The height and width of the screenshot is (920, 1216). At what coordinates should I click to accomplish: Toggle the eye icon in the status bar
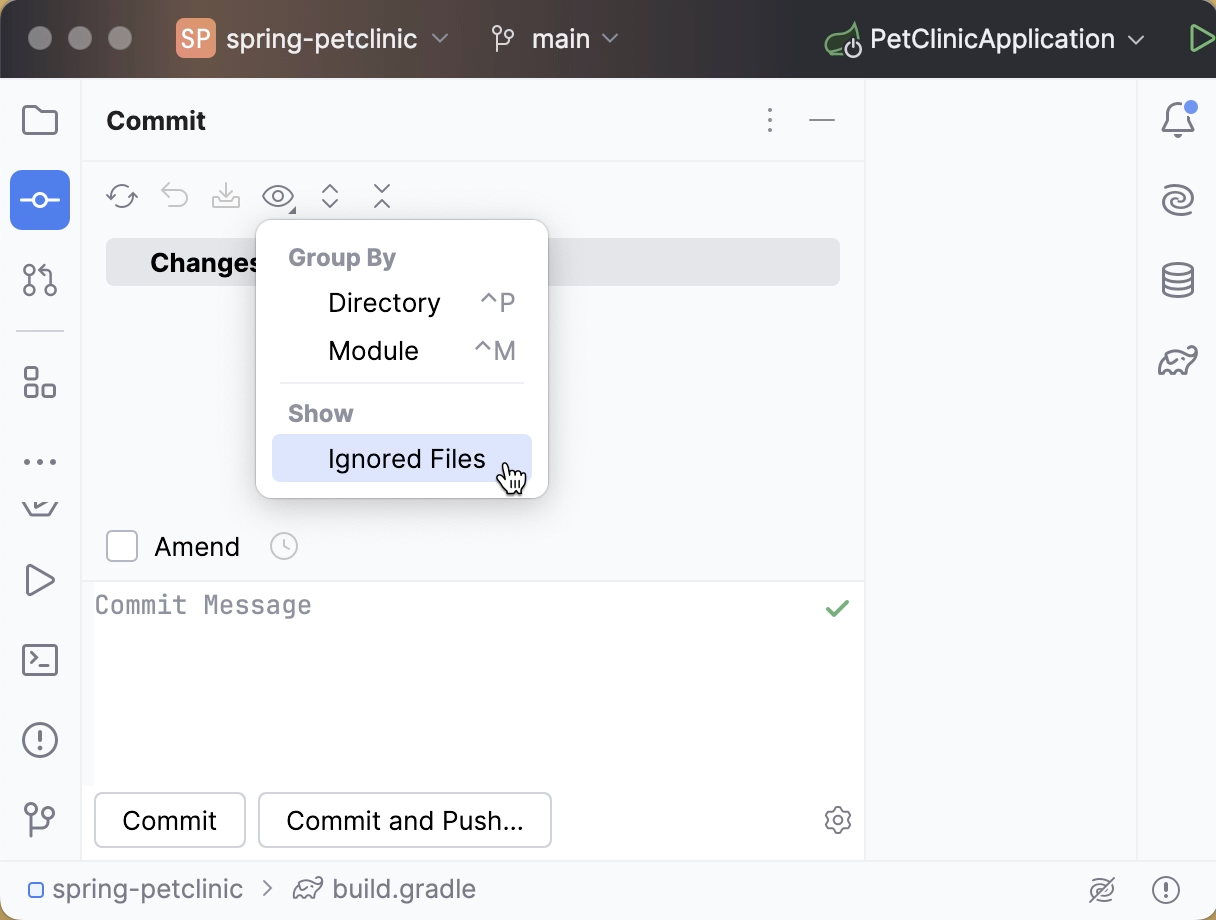(x=1101, y=889)
